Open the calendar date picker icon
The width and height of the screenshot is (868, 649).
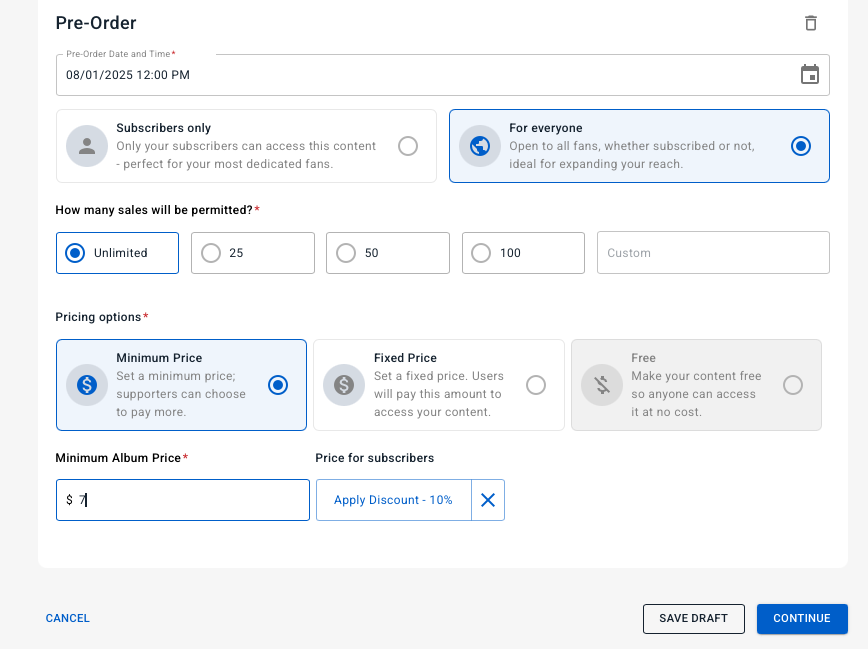[810, 74]
